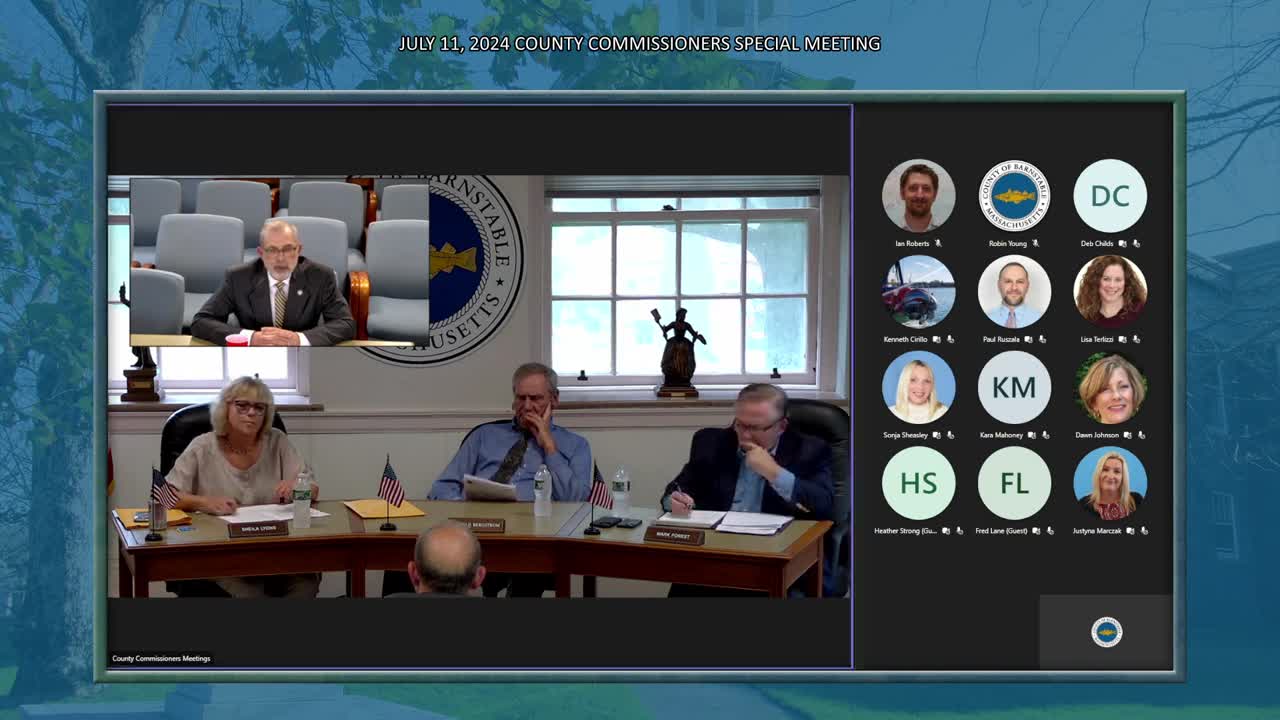Click the camera-off icon beside Dawn Johnson
The width and height of the screenshot is (1280, 720).
click(x=1128, y=435)
